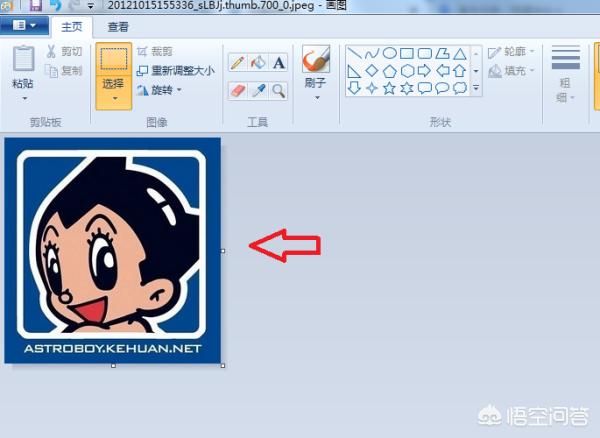Viewport: 600px width, 438px height.
Task: Select the Pencil tool
Action: pyautogui.click(x=238, y=62)
